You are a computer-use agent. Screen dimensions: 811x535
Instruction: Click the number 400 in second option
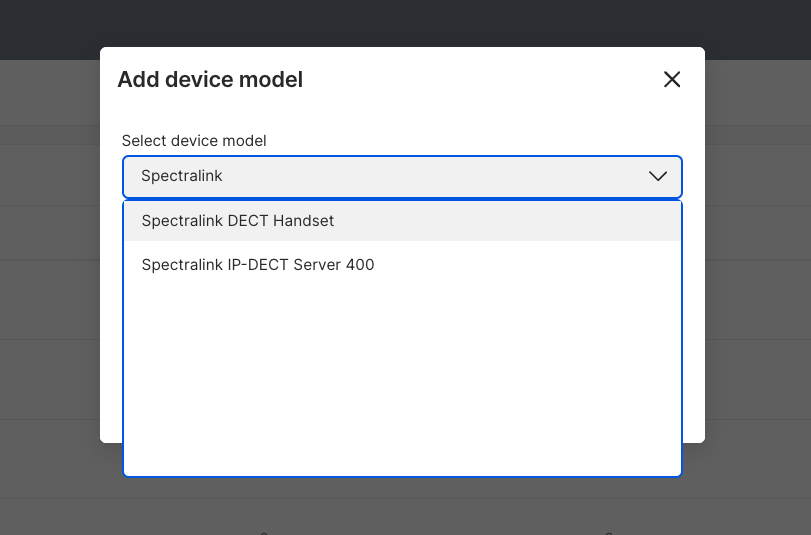tap(360, 265)
